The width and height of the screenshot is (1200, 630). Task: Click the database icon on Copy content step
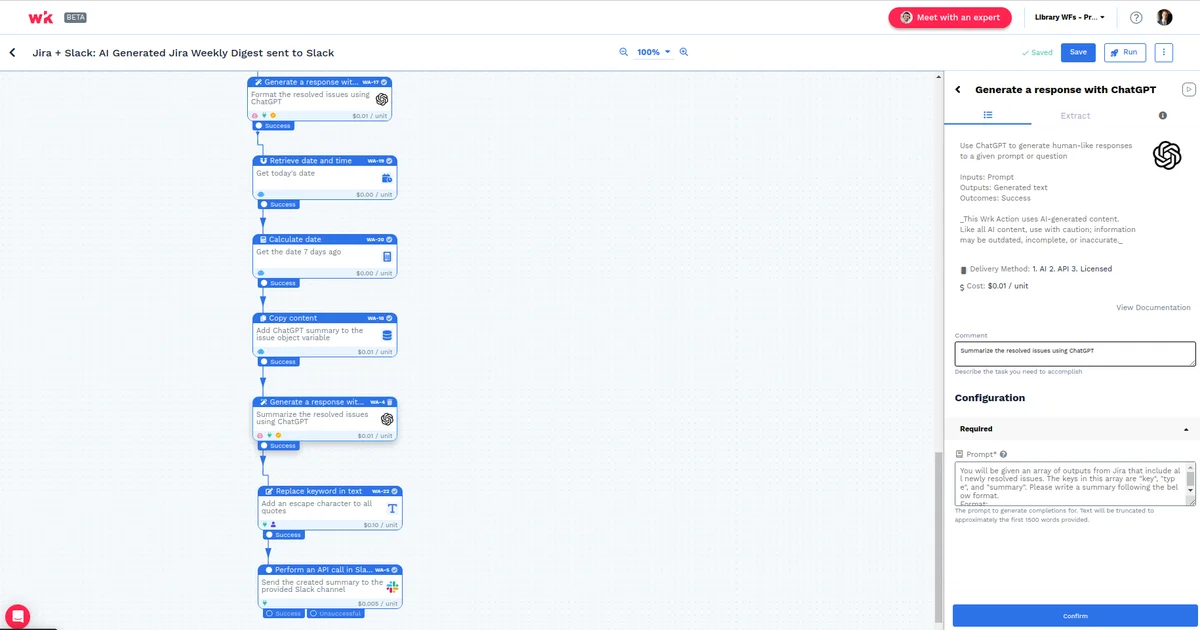pyautogui.click(x=387, y=335)
